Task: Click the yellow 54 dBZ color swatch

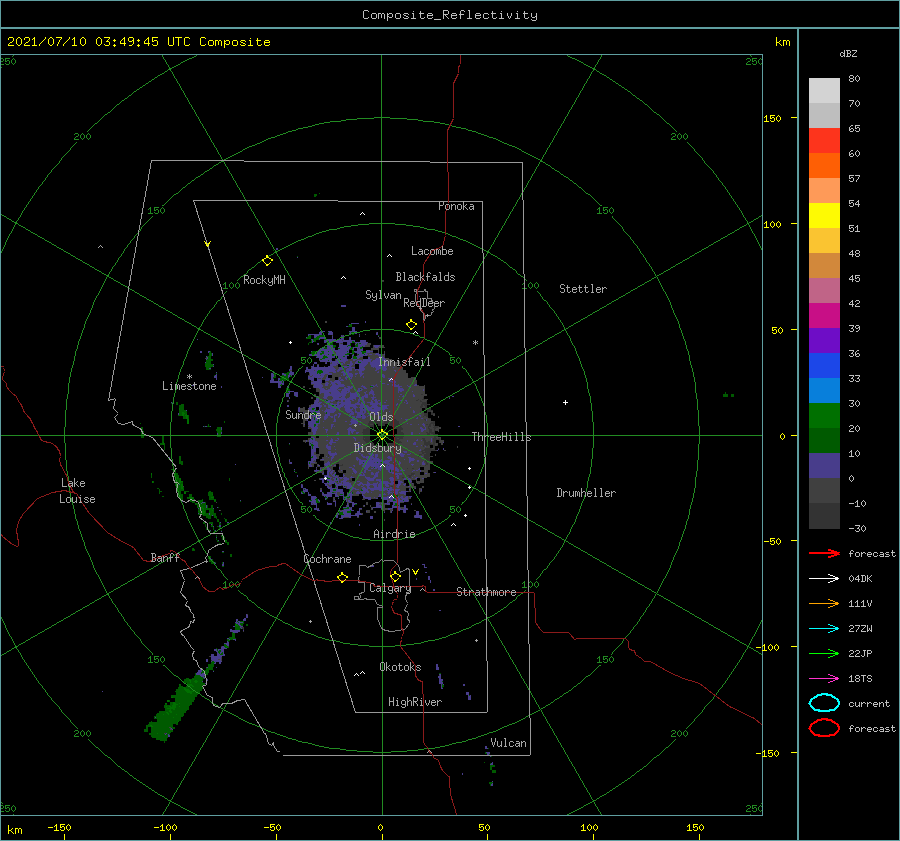Action: [824, 215]
